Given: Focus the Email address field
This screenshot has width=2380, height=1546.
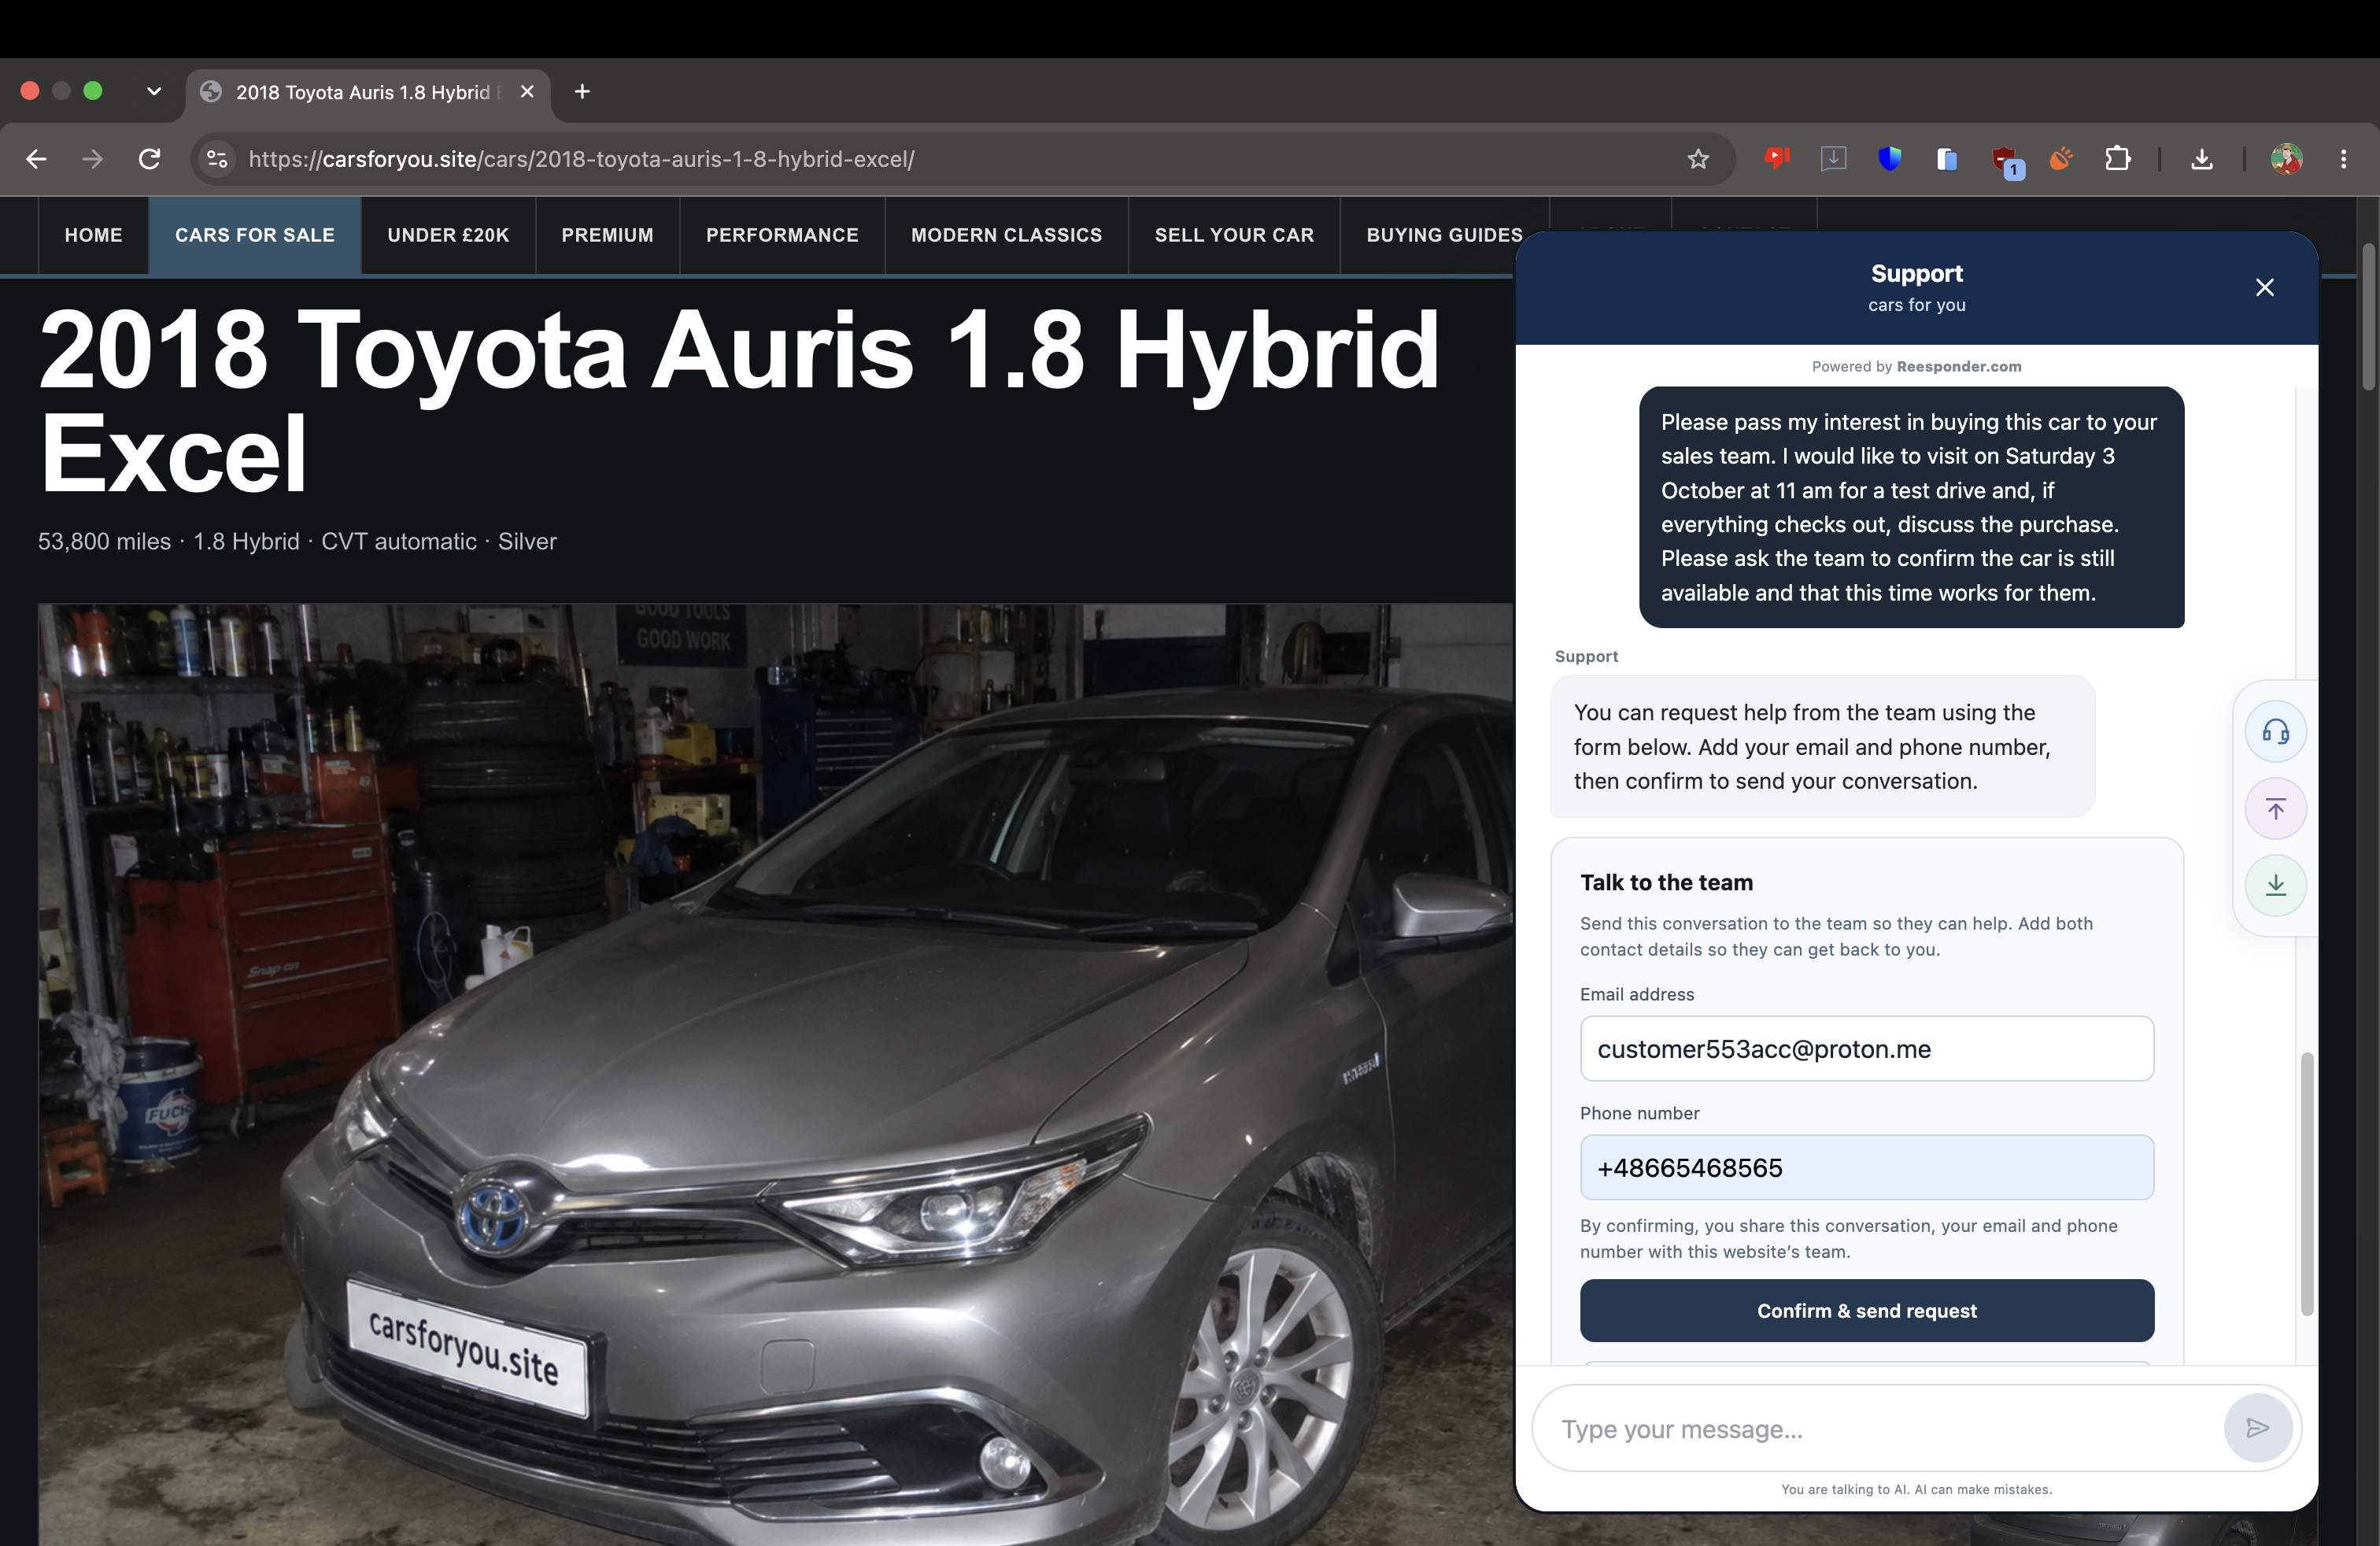Looking at the screenshot, I should click(1867, 1049).
